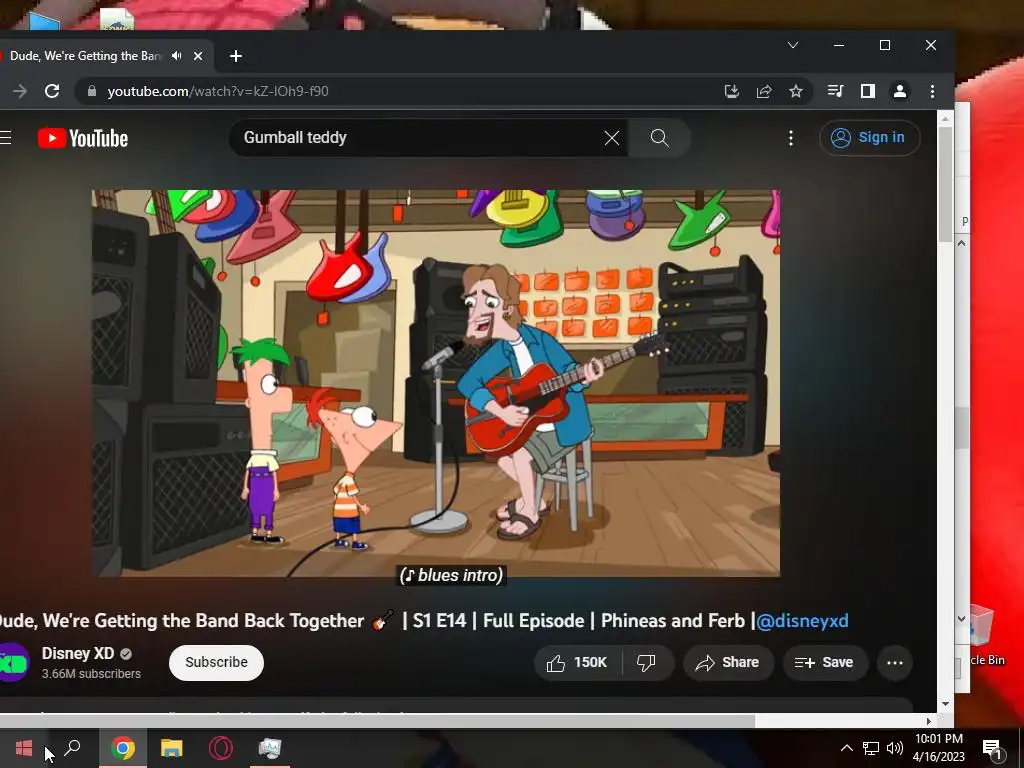The height and width of the screenshot is (768, 1024).
Task: Open the monitor app on the taskbar
Action: [x=270, y=748]
